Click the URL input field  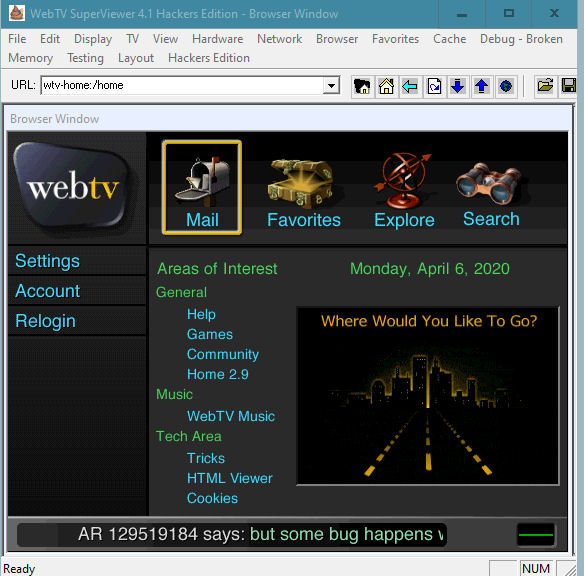tap(182, 85)
